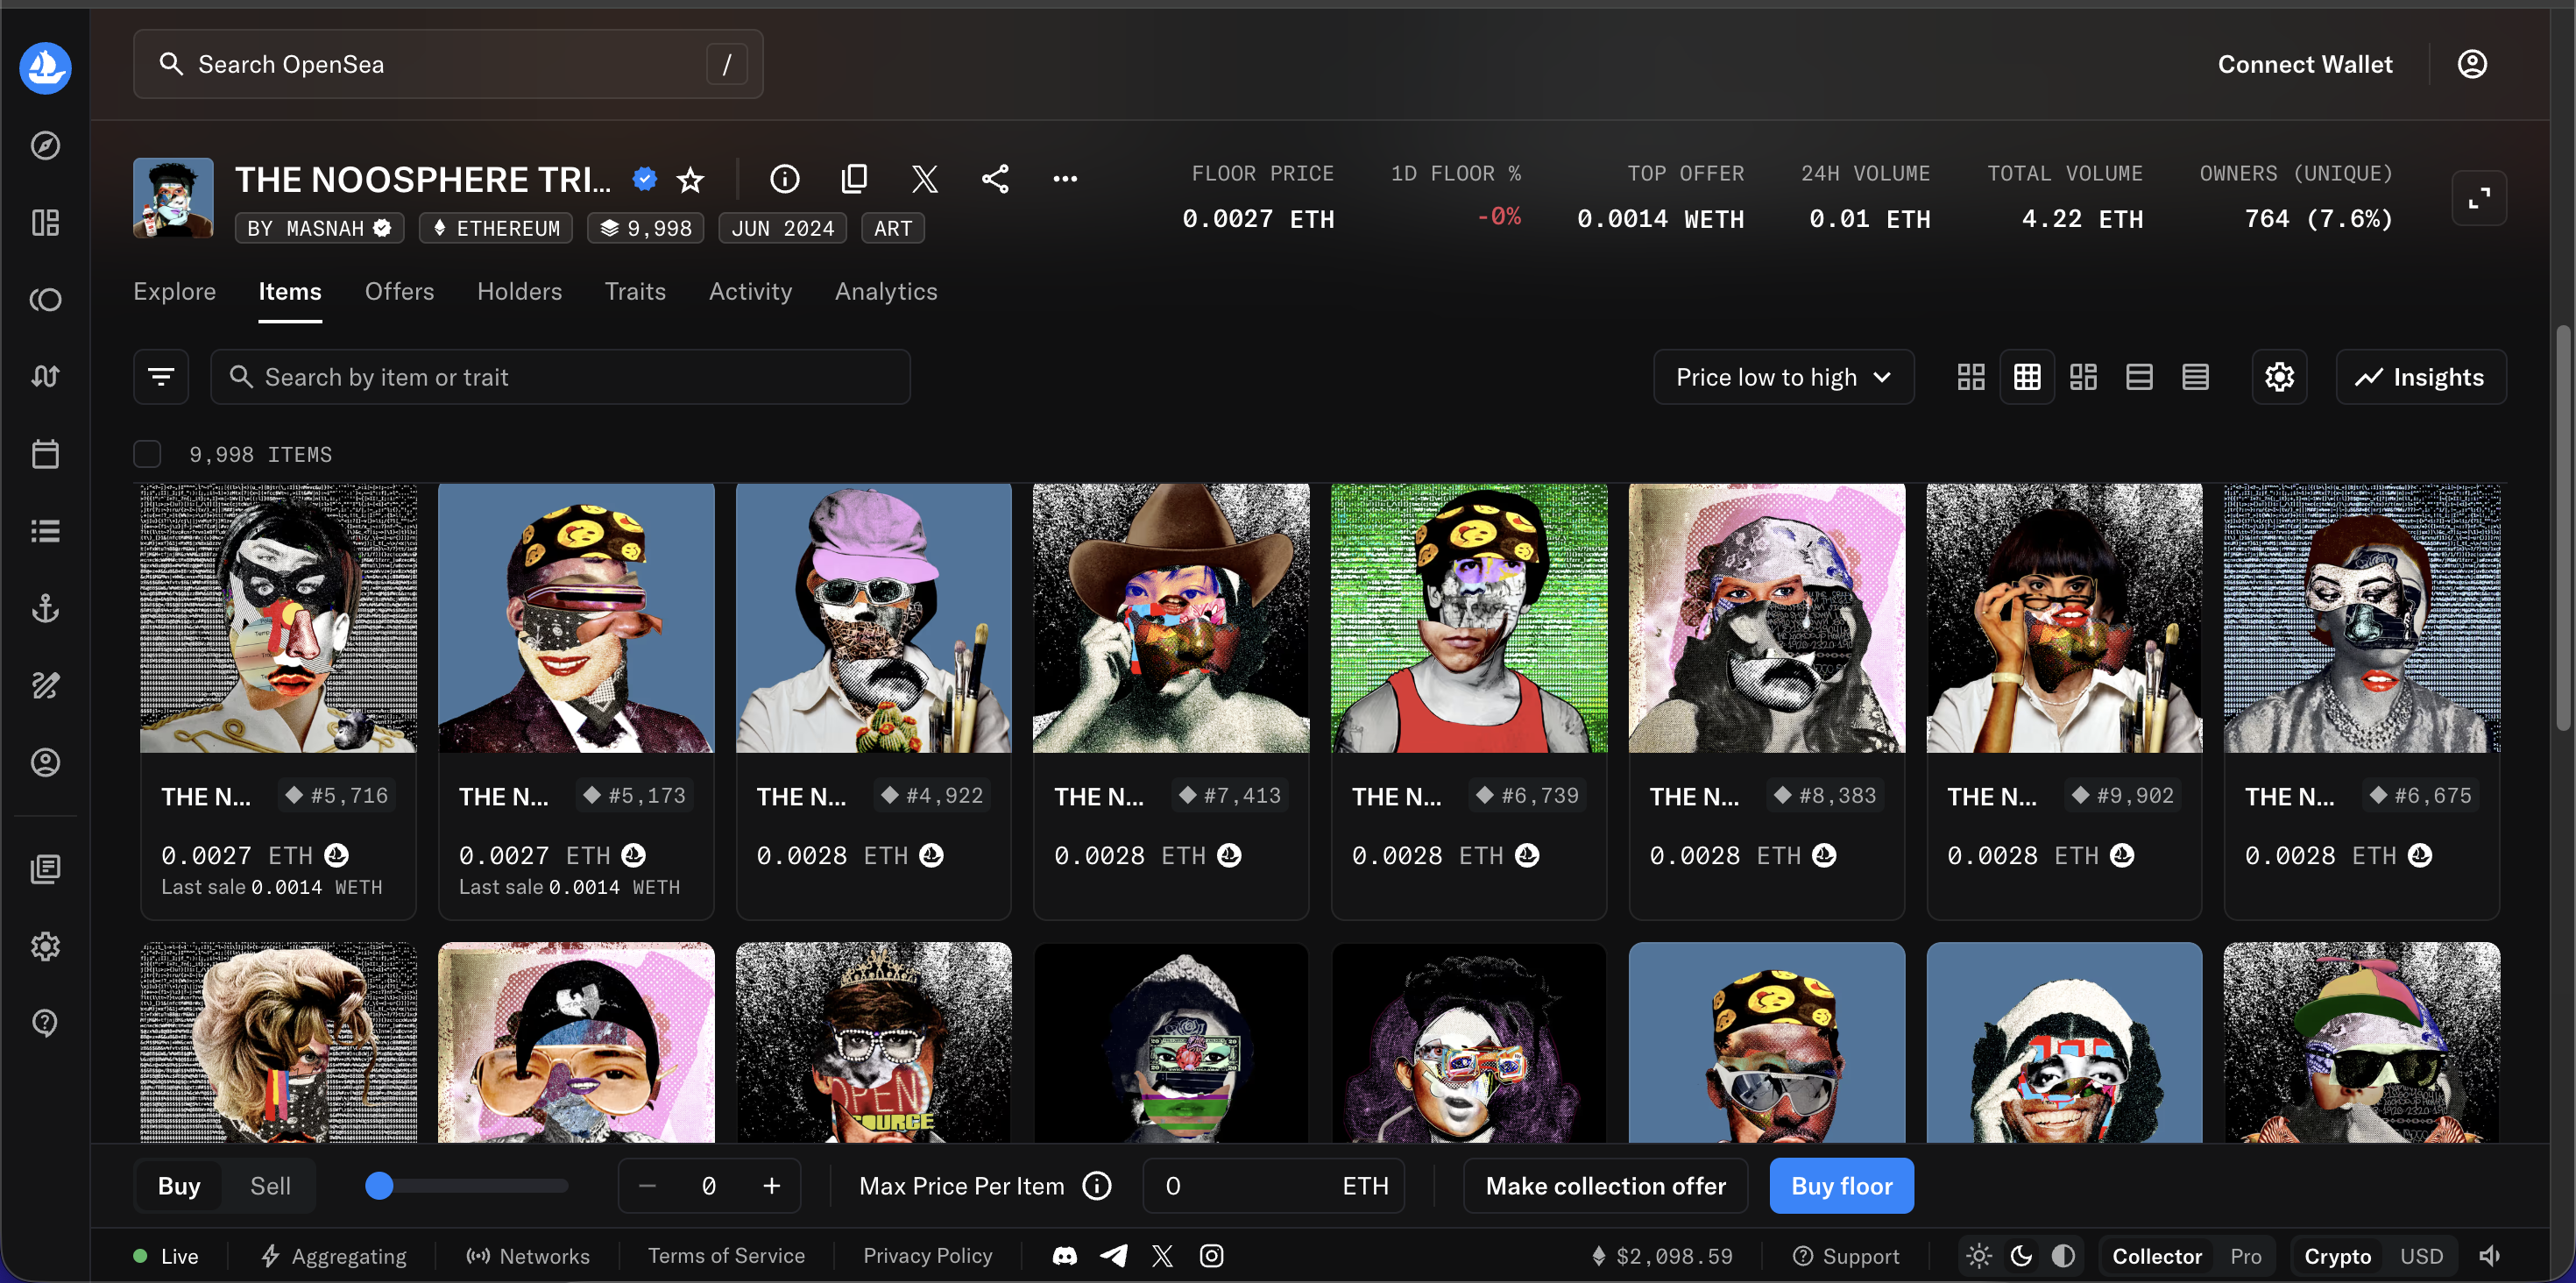Increase item quantity with plus
Image resolution: width=2576 pixels, height=1283 pixels.
tap(771, 1186)
